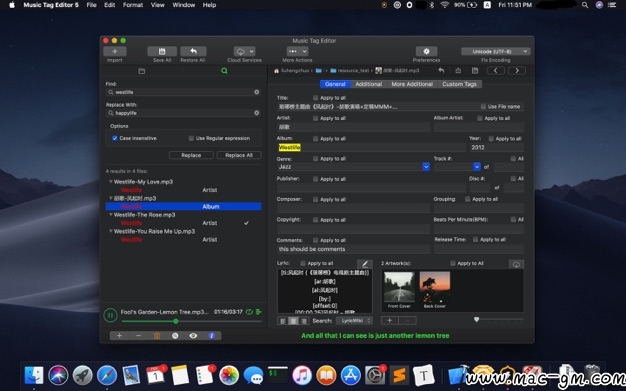Open the View menu
The image size is (626, 391).
158,5
